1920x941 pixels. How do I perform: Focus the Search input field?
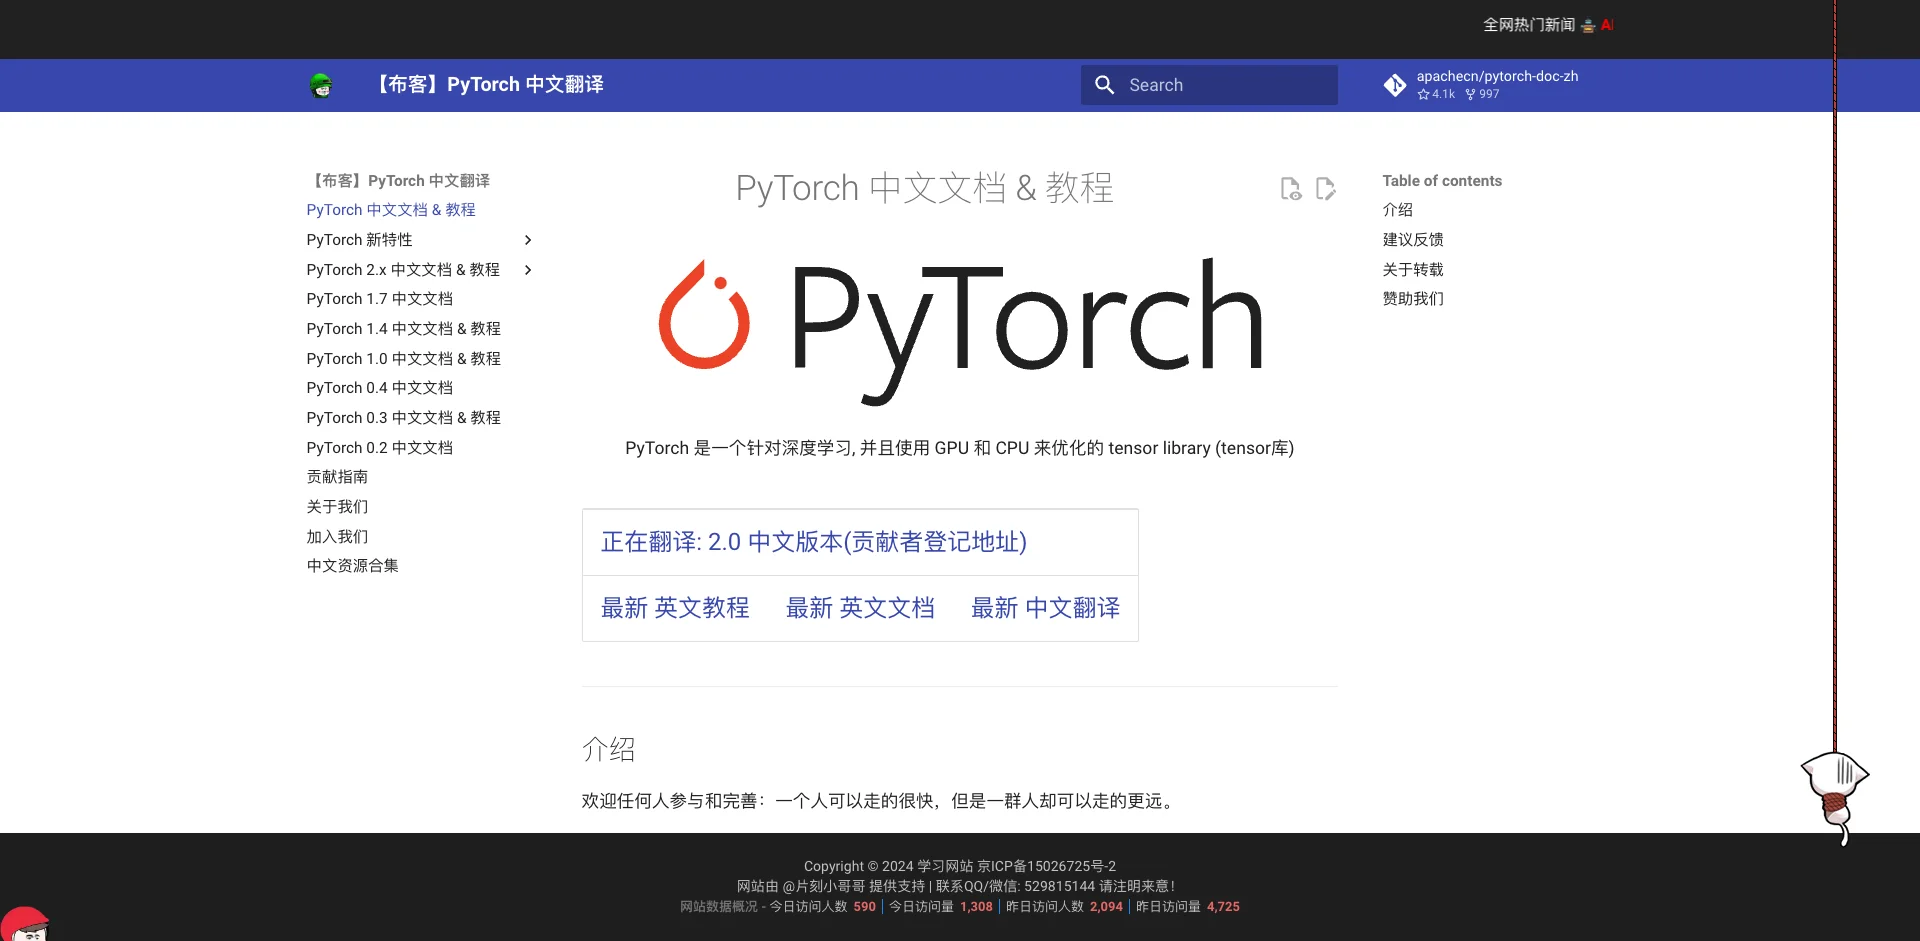(1209, 85)
